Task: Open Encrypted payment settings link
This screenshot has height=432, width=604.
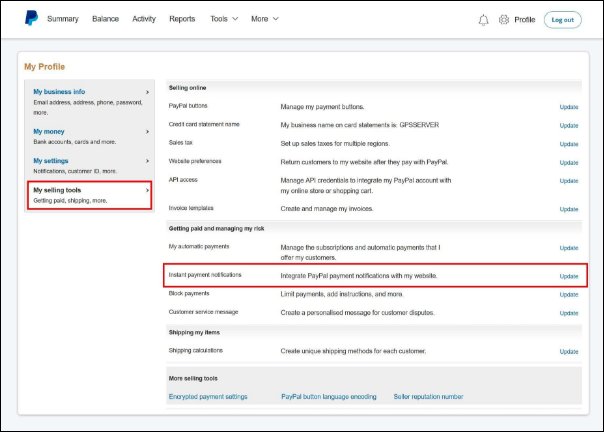Action: tap(208, 397)
